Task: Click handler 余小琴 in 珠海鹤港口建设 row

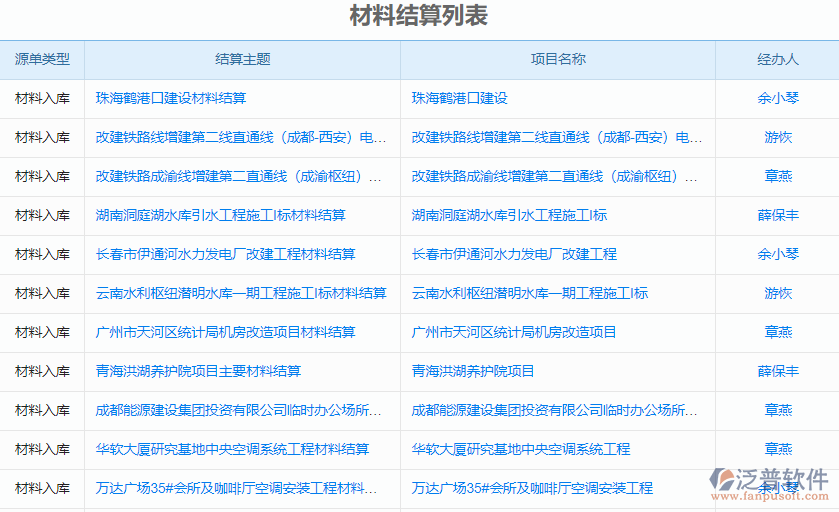Action: point(778,98)
